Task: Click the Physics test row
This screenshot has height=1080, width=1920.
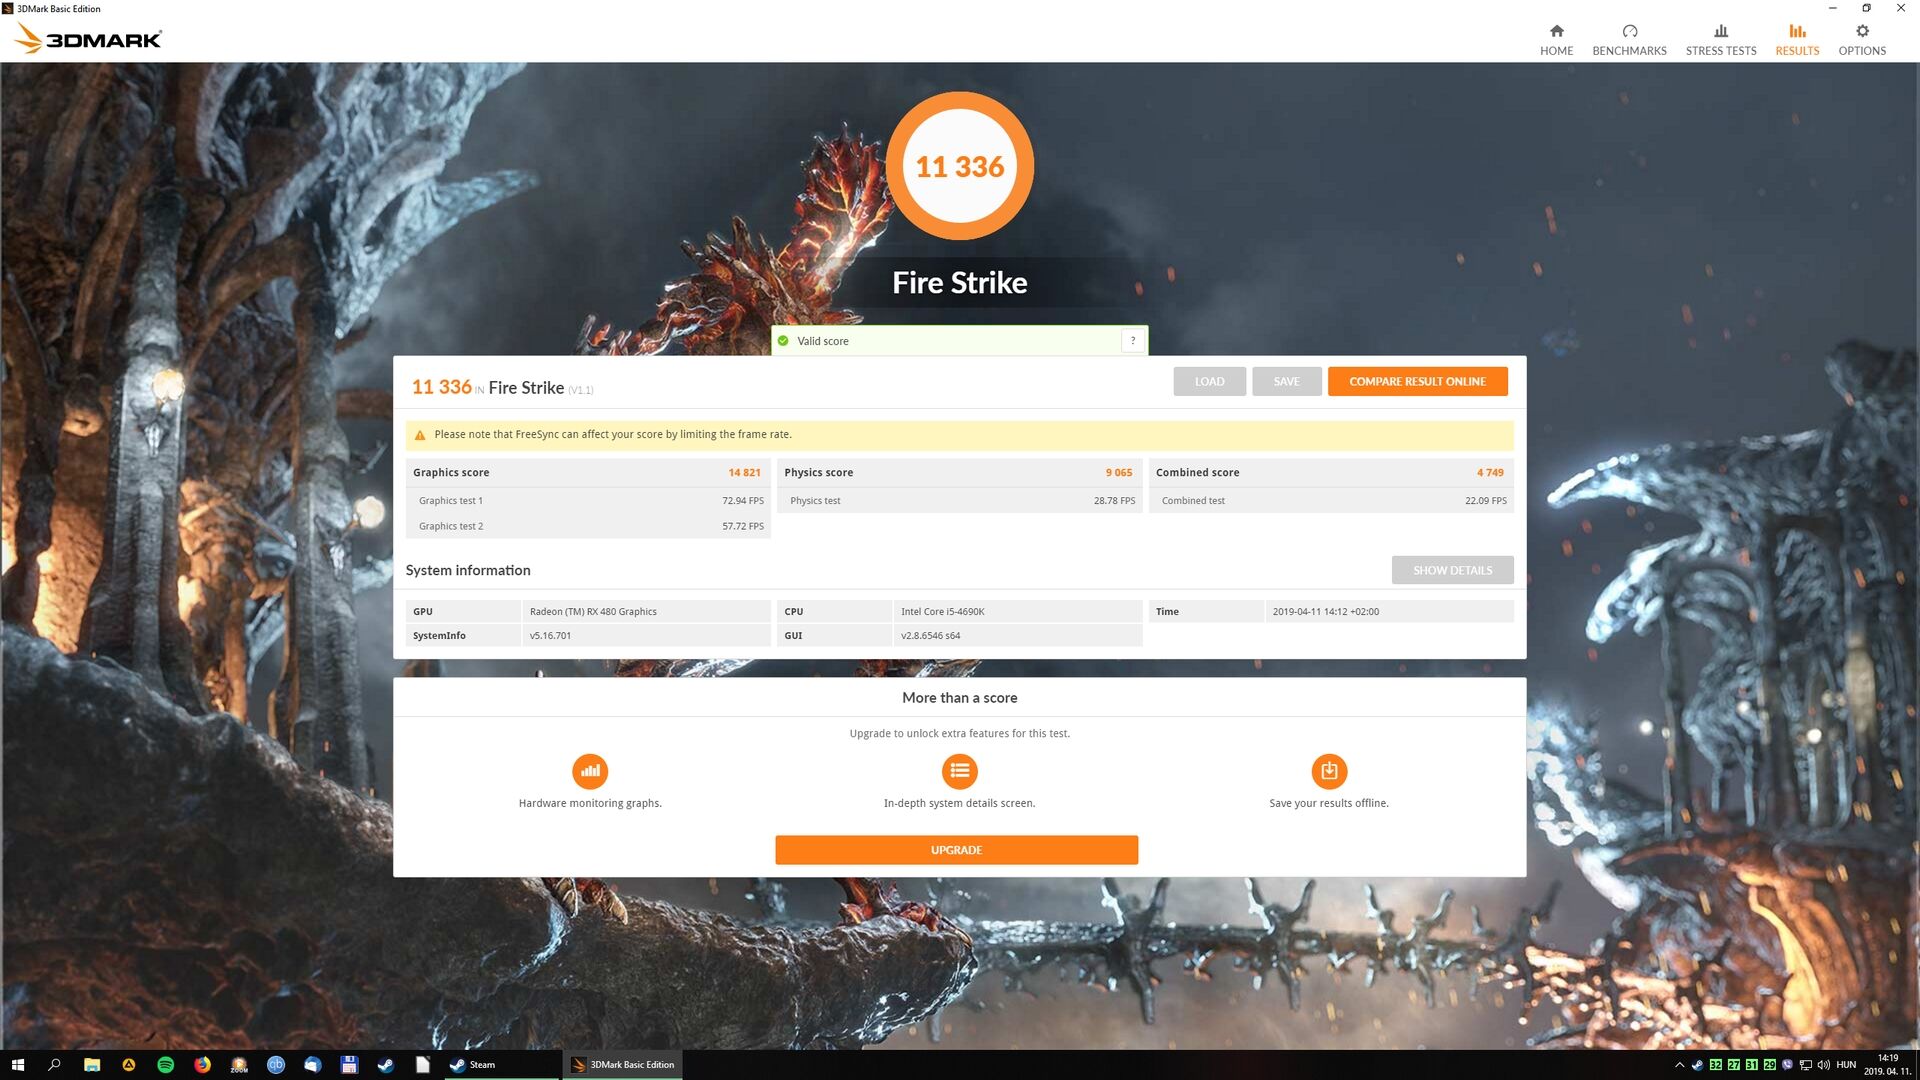Action: click(x=960, y=501)
